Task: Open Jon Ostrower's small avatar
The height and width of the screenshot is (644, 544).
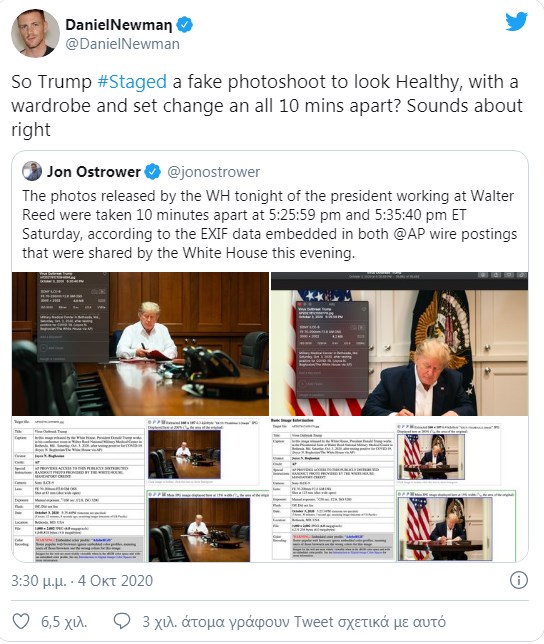Action: pos(32,171)
